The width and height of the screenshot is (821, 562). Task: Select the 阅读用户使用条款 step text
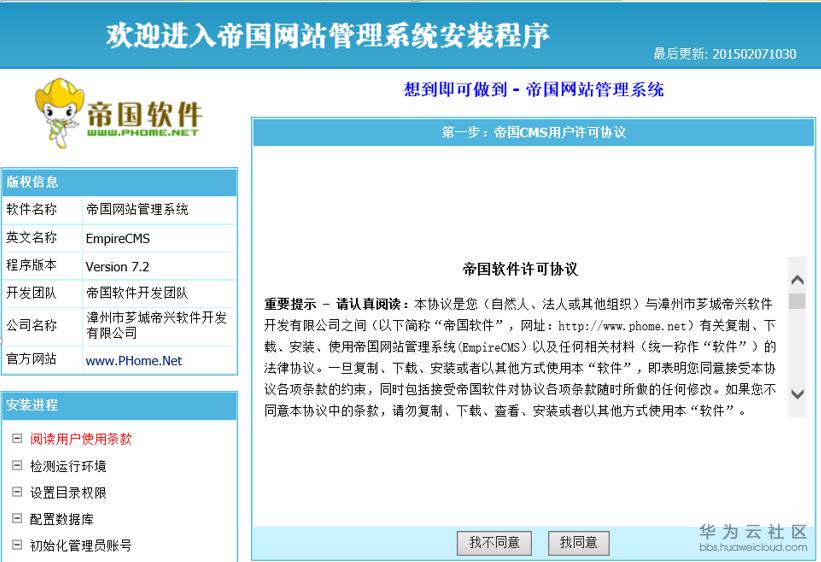point(81,439)
